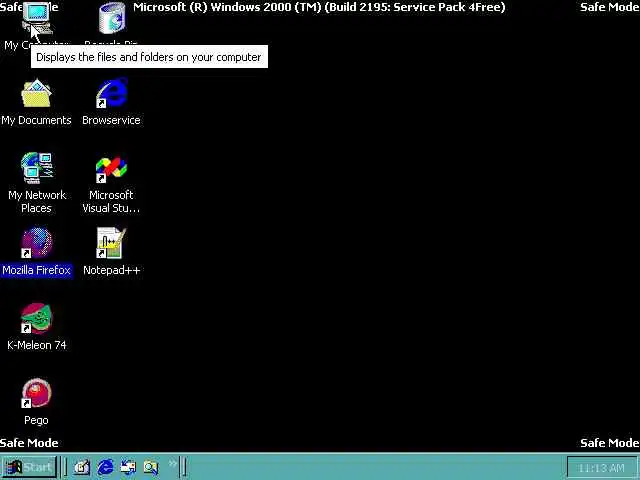
Task: Select the Pego shortcut icon
Action: (37, 393)
